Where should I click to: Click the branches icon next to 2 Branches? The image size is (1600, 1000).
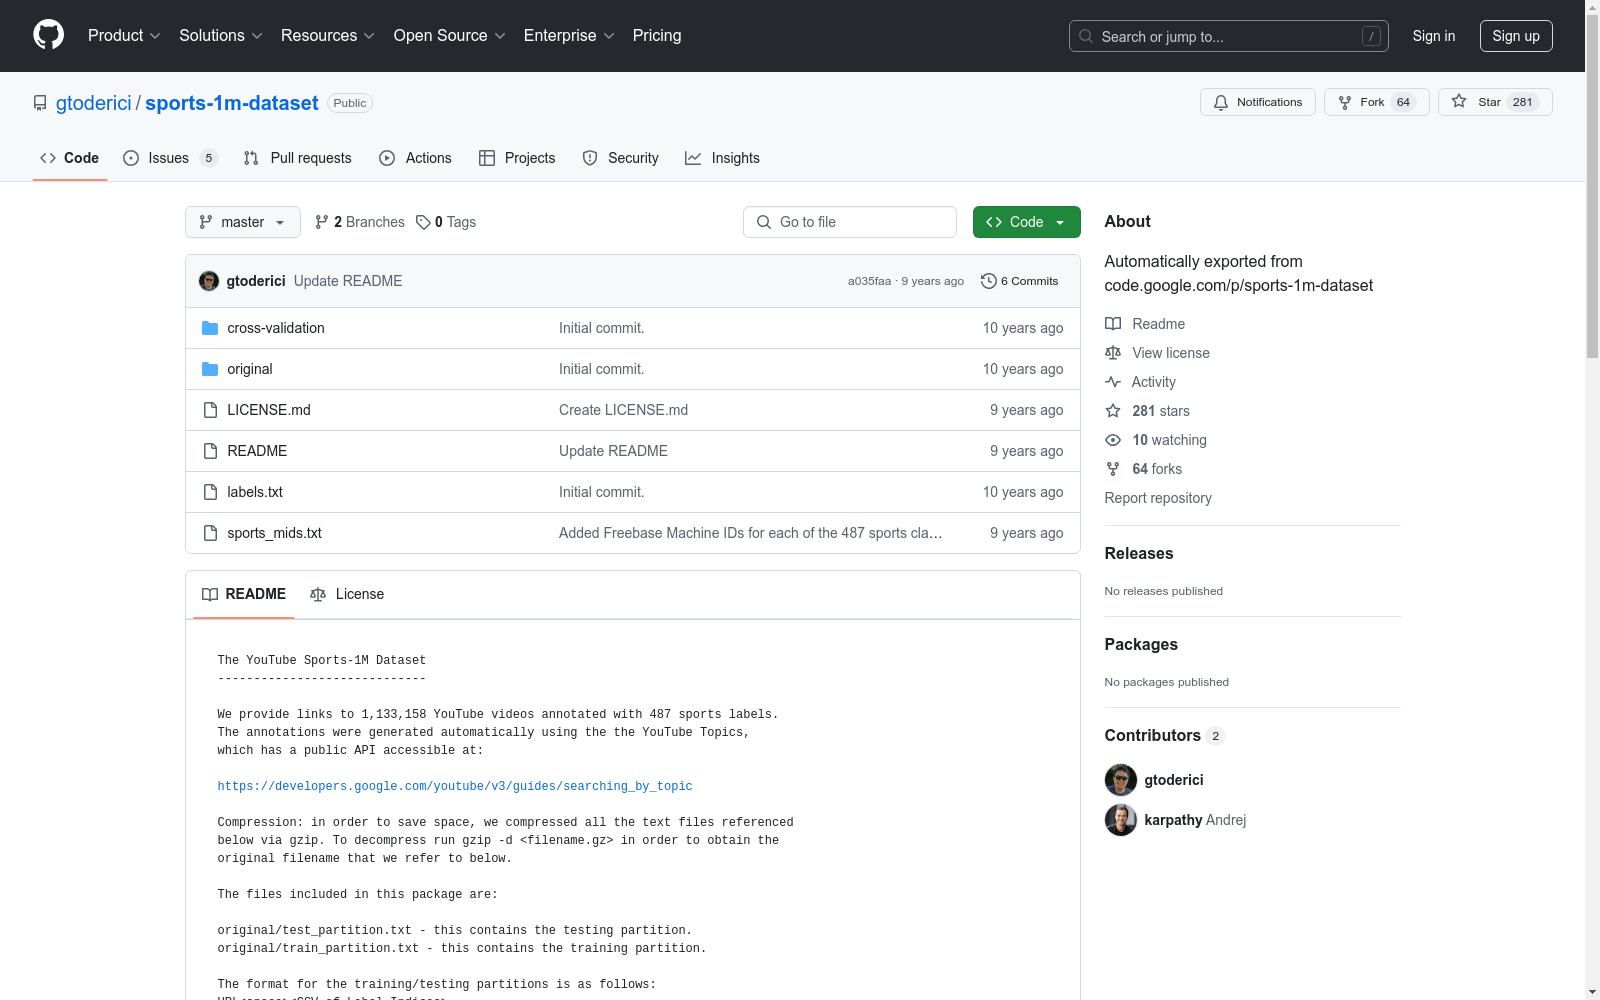(322, 222)
